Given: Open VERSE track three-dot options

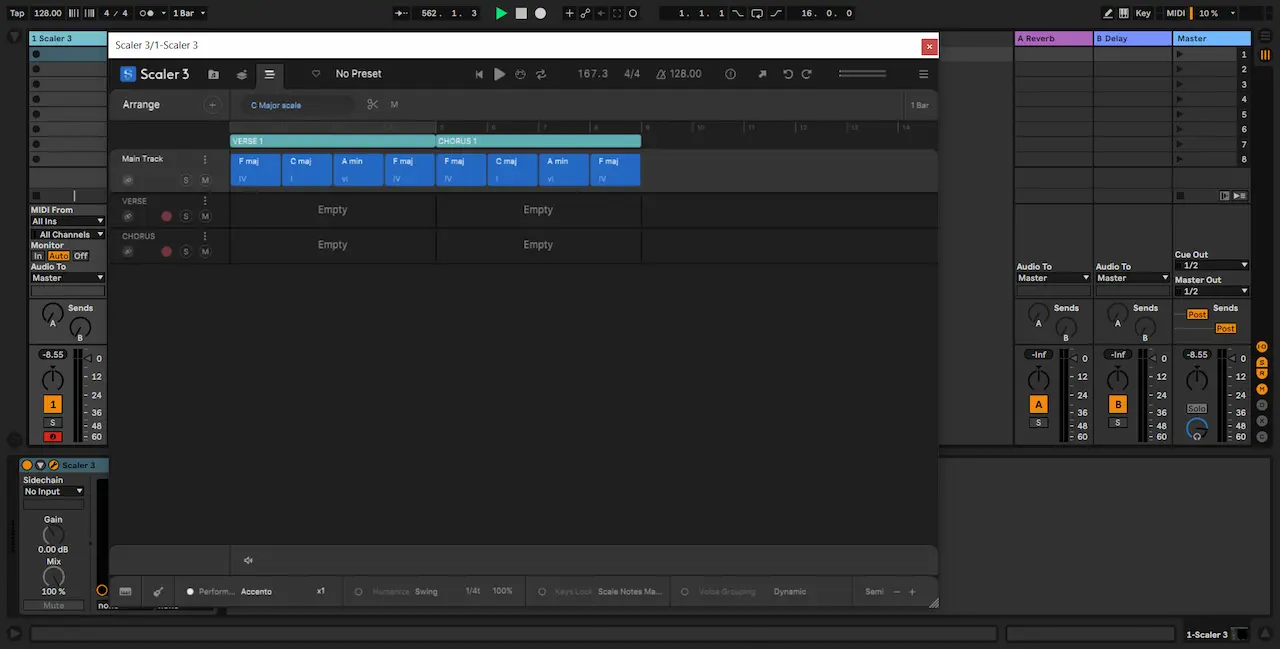Looking at the screenshot, I should click(x=205, y=201).
